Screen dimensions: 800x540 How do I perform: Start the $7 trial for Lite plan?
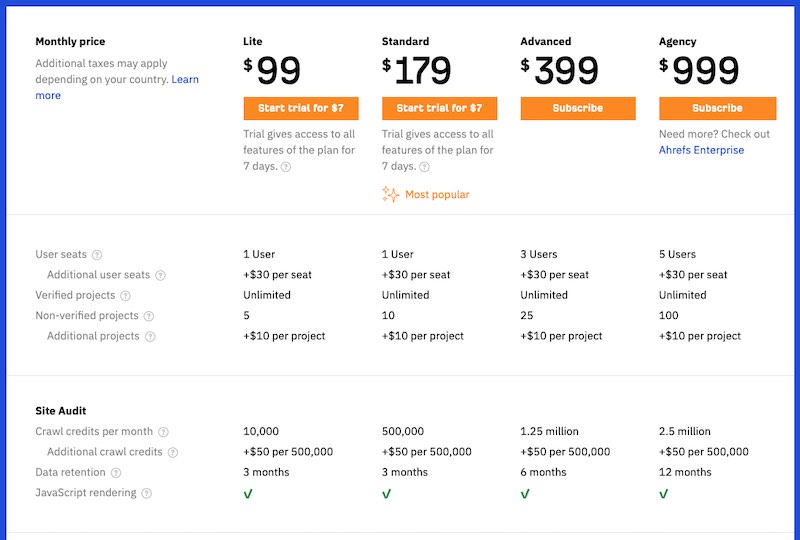coord(301,108)
